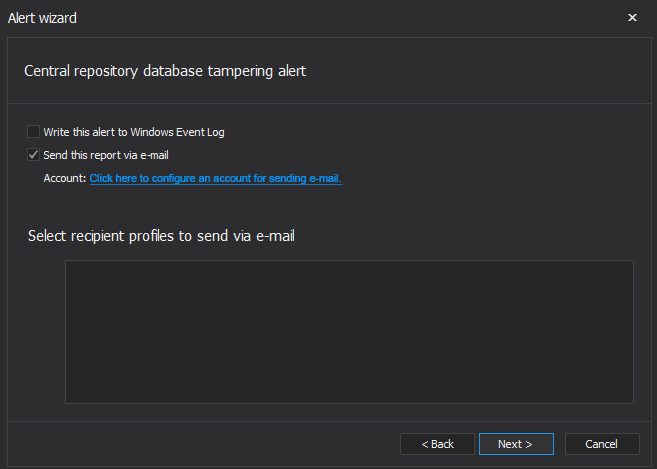Click the "Central repository database tampering alert" heading

click(165, 71)
